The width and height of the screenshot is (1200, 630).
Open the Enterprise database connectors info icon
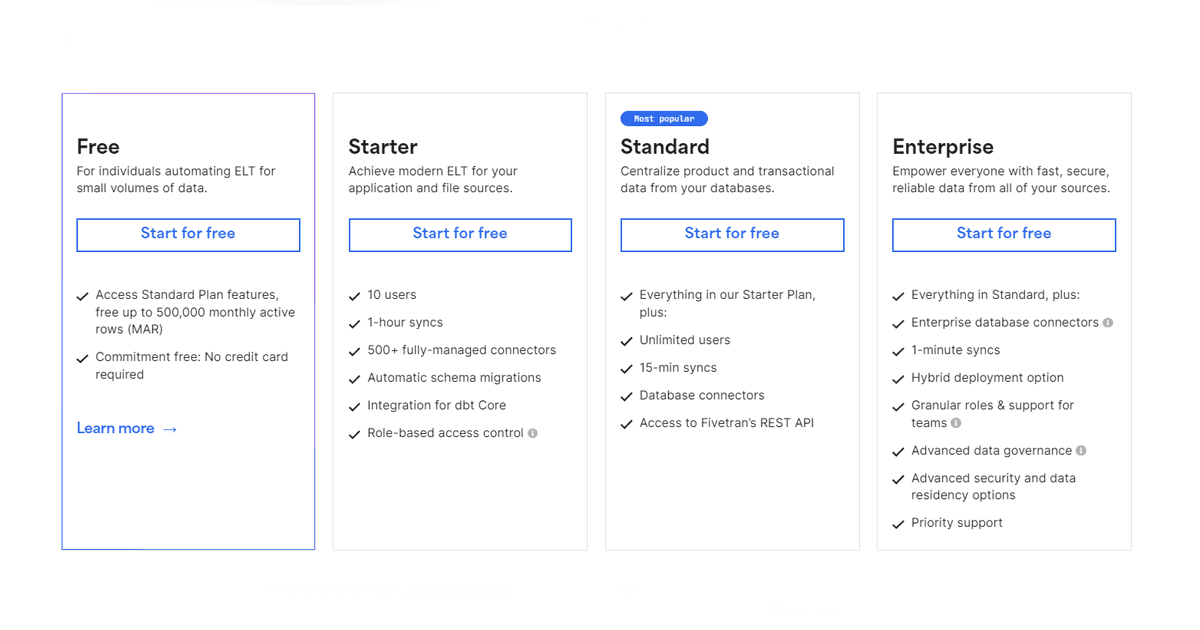click(x=1108, y=323)
